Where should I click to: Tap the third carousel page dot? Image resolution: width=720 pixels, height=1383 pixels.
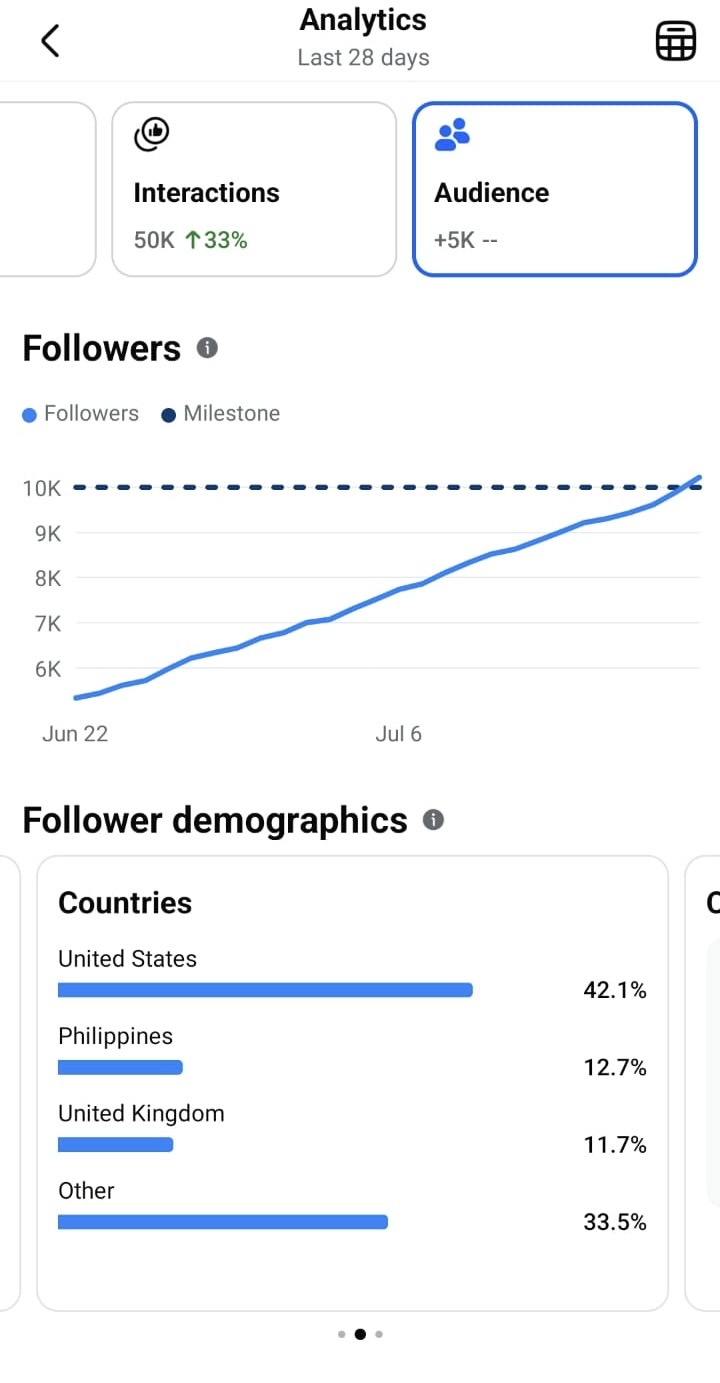(x=379, y=1334)
